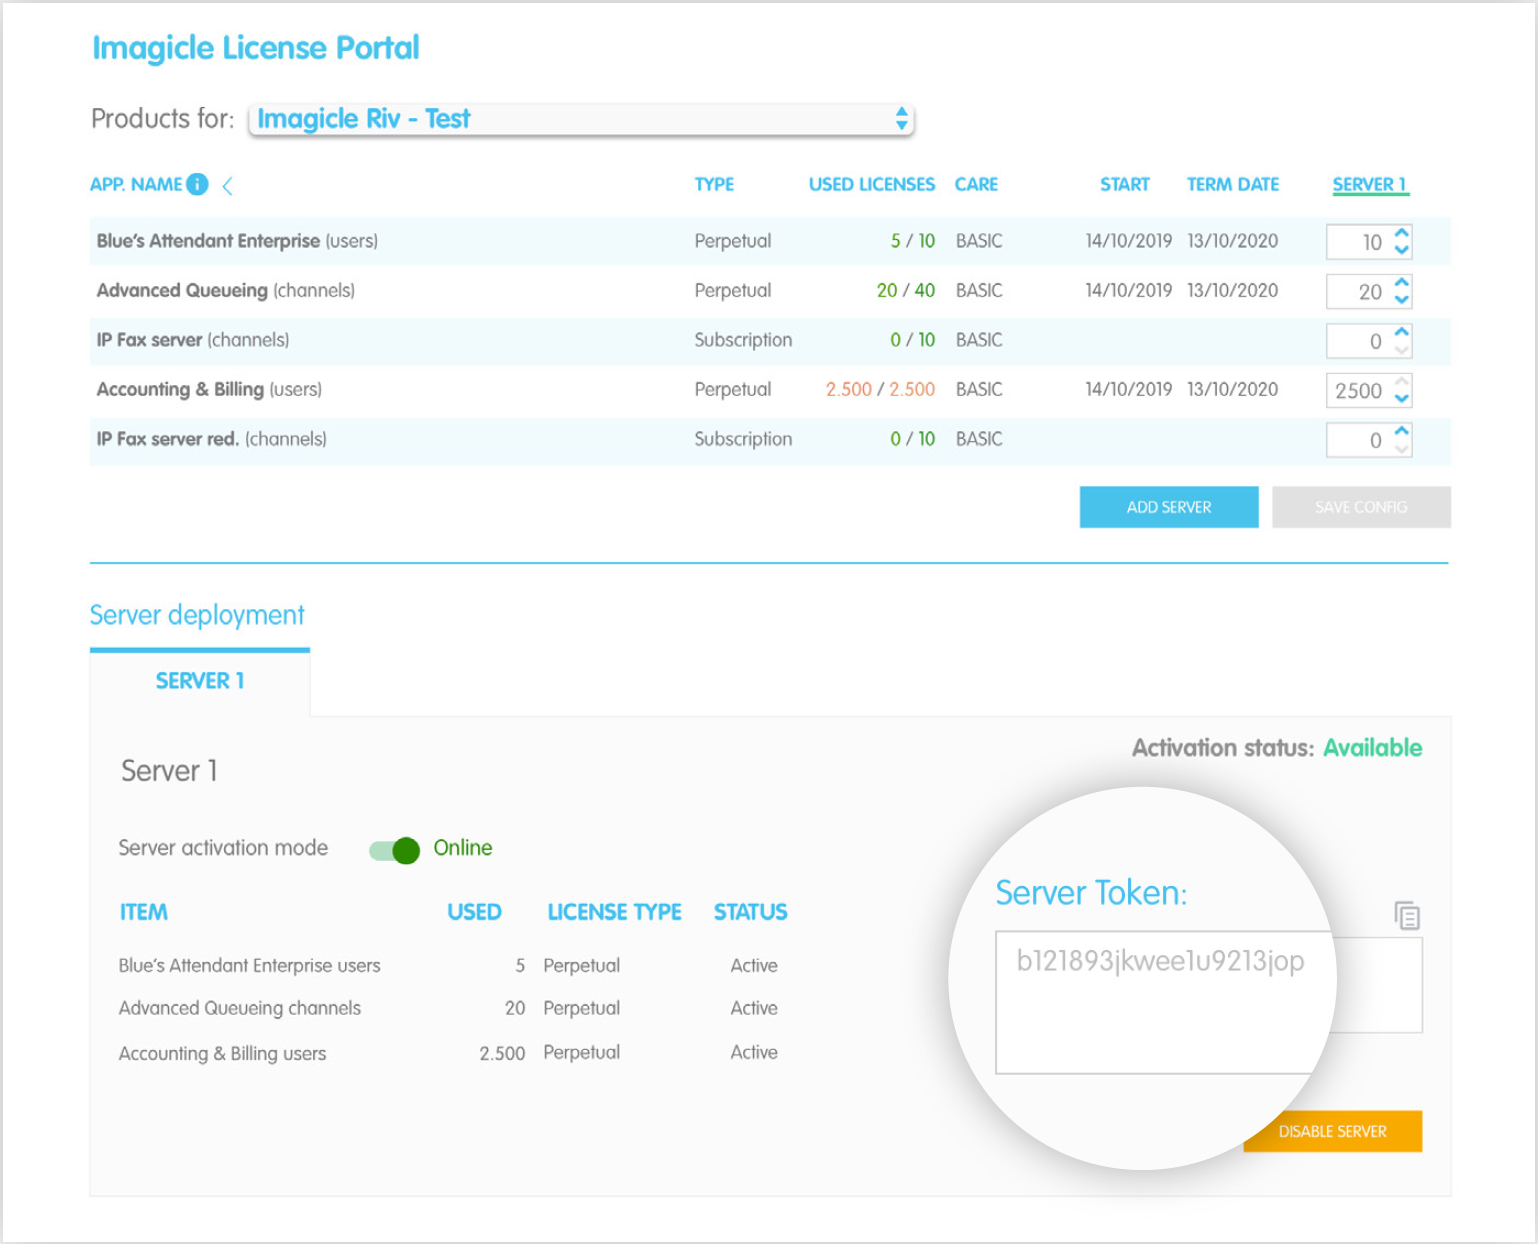Increase IP Fax server channel count
The width and height of the screenshot is (1538, 1244).
pyautogui.click(x=1402, y=332)
